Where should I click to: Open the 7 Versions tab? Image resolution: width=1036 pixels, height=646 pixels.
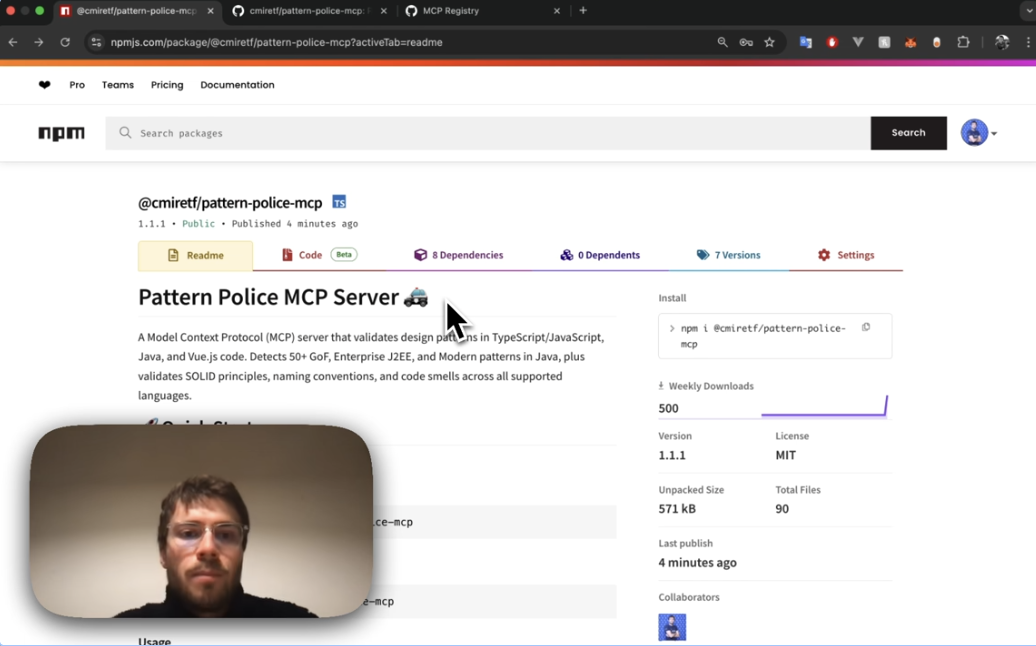728,255
